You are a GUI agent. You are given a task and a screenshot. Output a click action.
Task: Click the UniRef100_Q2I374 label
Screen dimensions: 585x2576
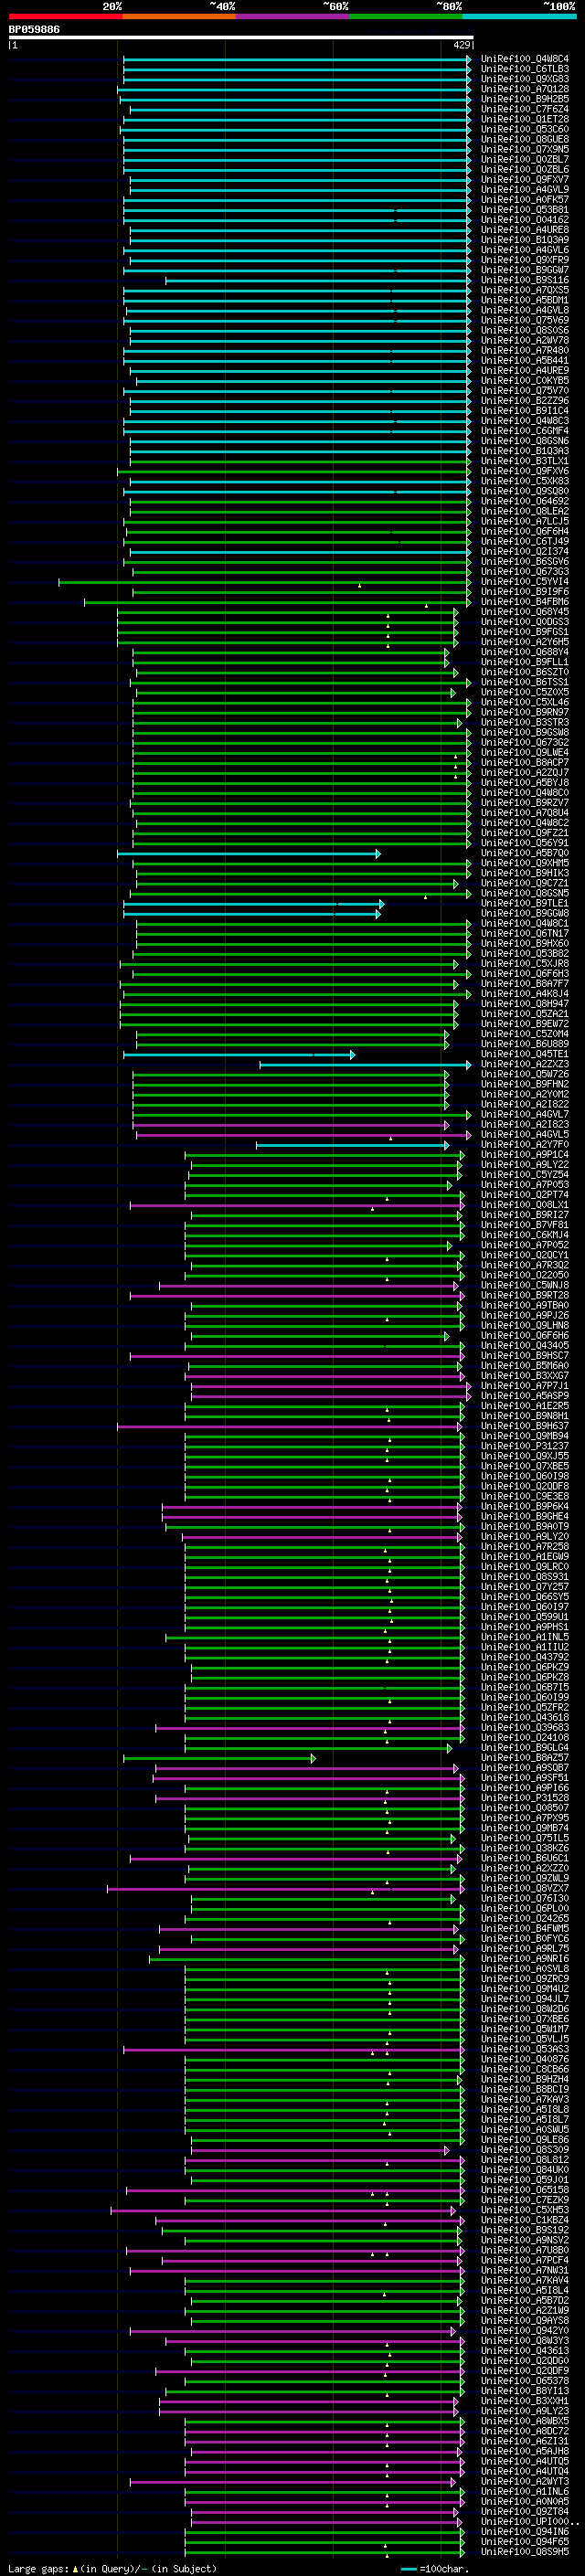click(x=525, y=551)
